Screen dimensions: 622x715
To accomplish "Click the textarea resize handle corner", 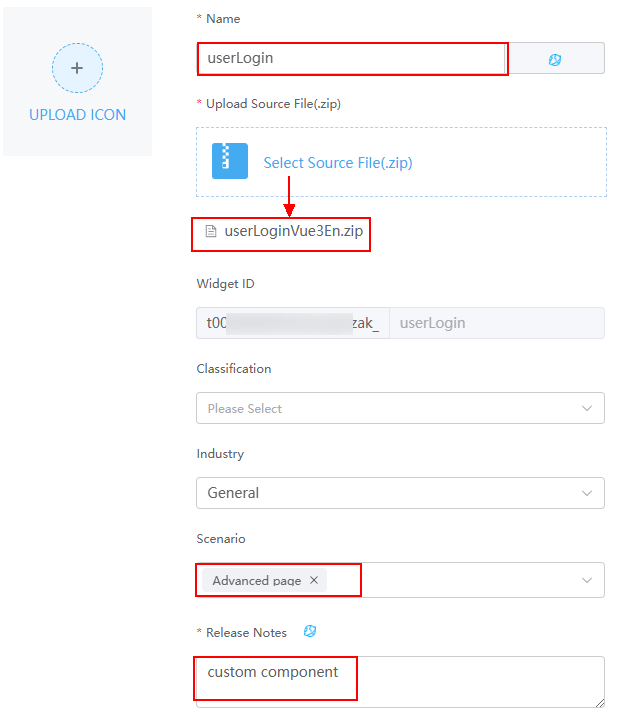I will coord(600,703).
